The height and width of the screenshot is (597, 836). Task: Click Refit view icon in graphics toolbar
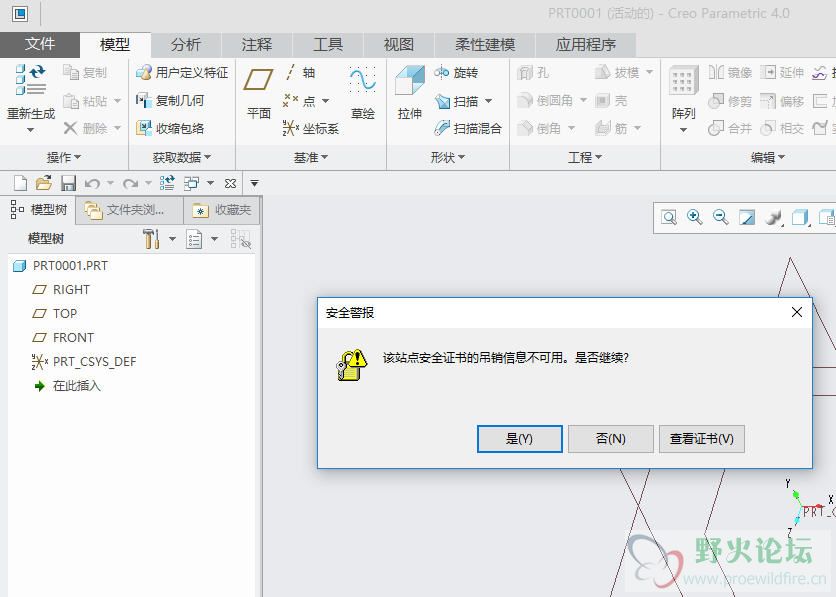[669, 217]
